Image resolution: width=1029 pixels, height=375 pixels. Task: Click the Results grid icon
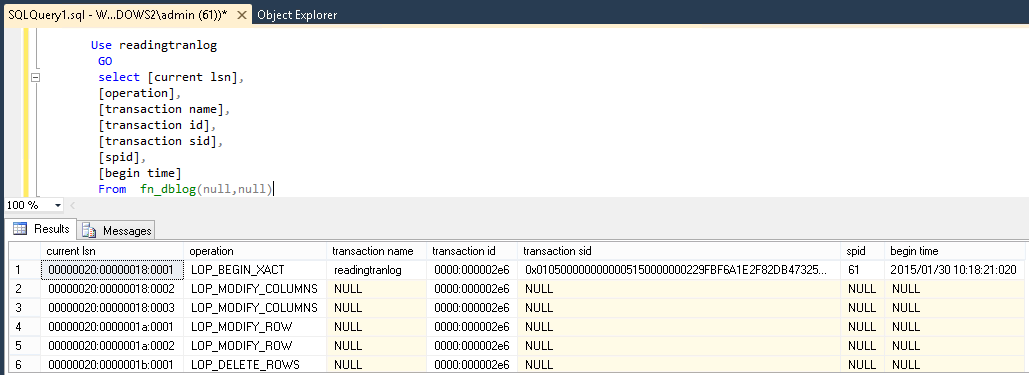(x=20, y=229)
